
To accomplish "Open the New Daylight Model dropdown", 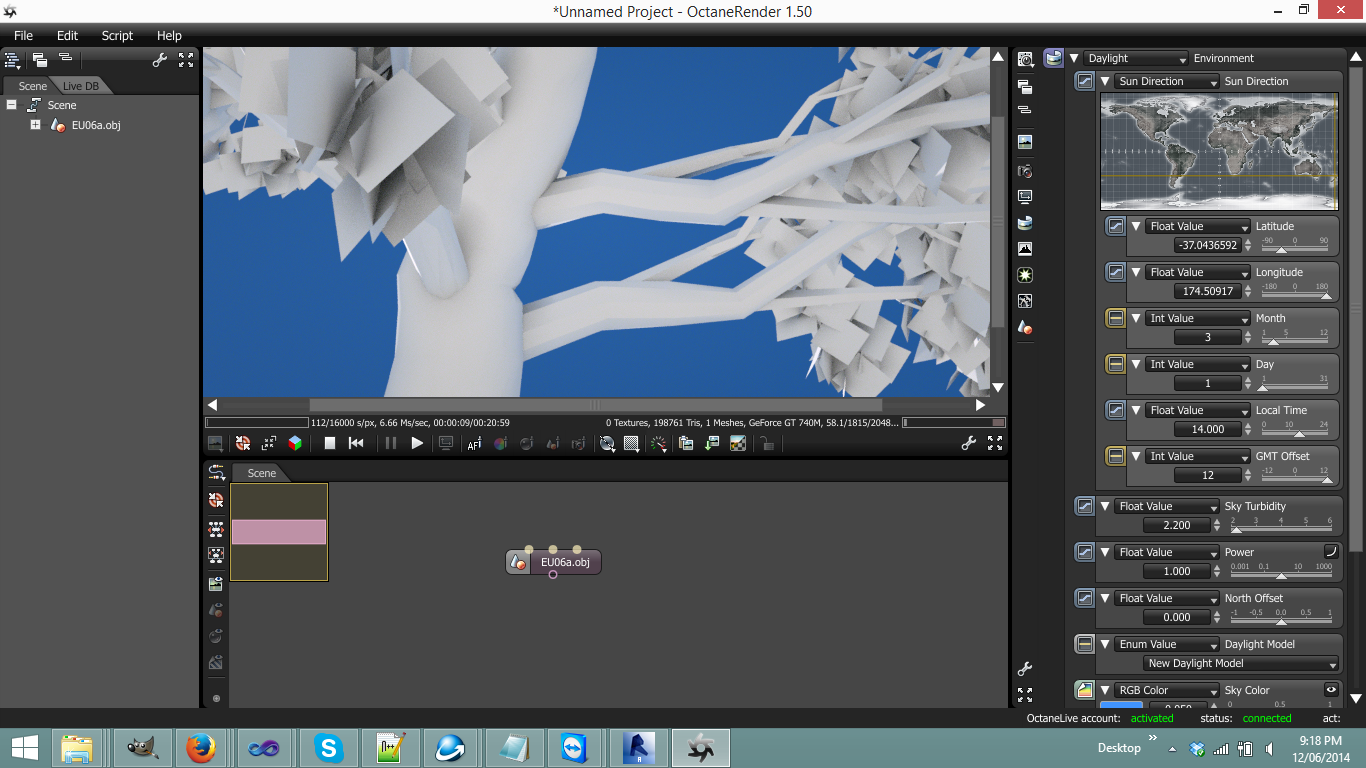I will coord(1241,664).
